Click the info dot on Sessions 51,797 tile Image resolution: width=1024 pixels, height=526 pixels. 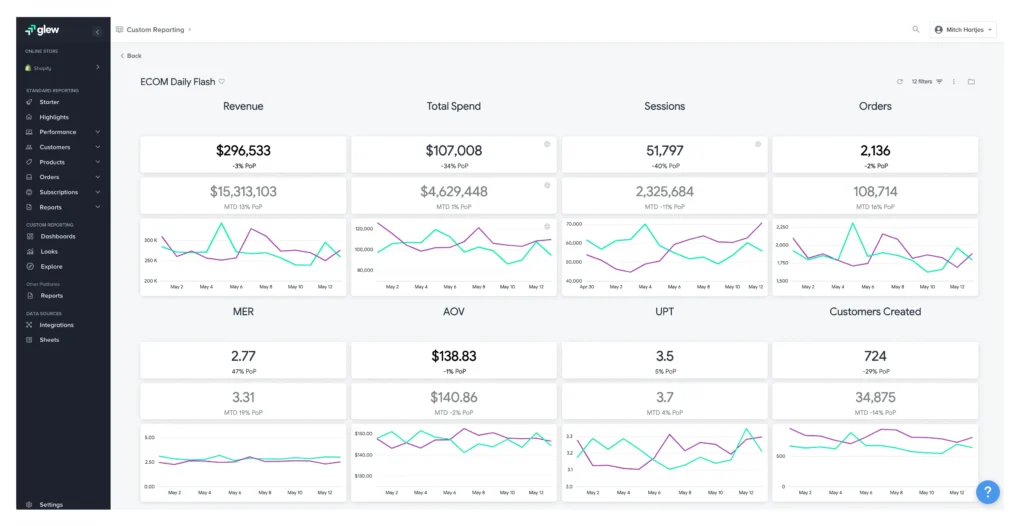(758, 144)
